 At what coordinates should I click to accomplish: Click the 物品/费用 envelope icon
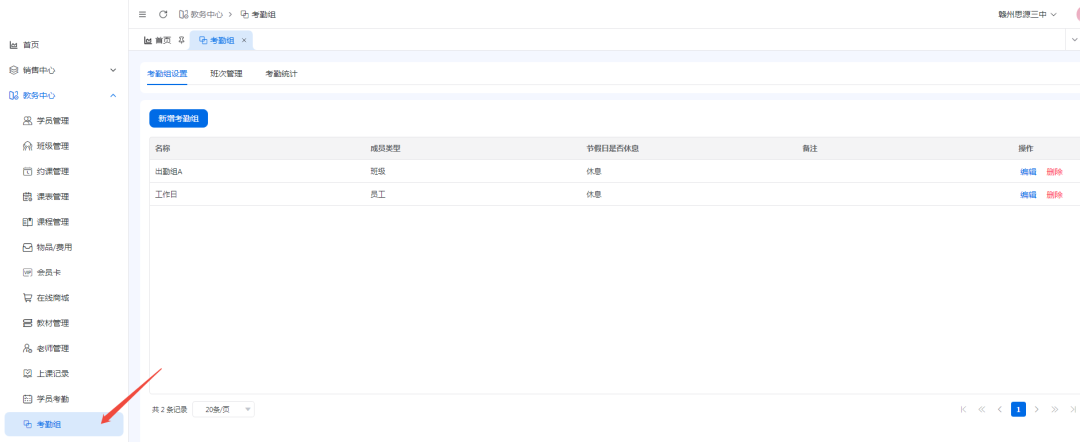click(x=28, y=247)
